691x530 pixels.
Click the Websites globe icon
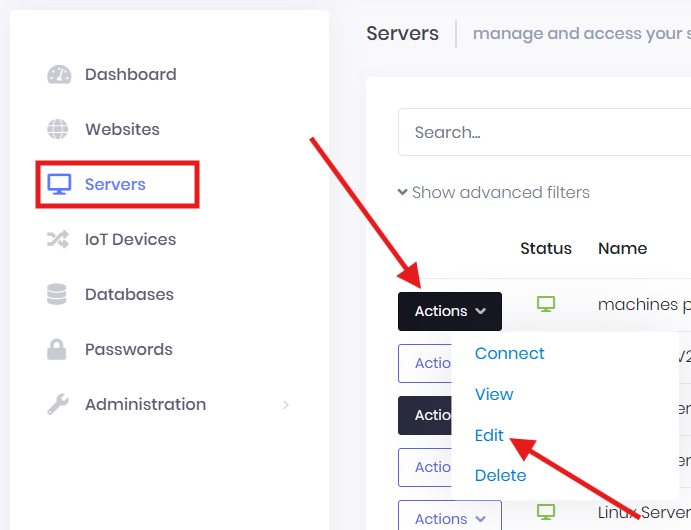pyautogui.click(x=59, y=130)
